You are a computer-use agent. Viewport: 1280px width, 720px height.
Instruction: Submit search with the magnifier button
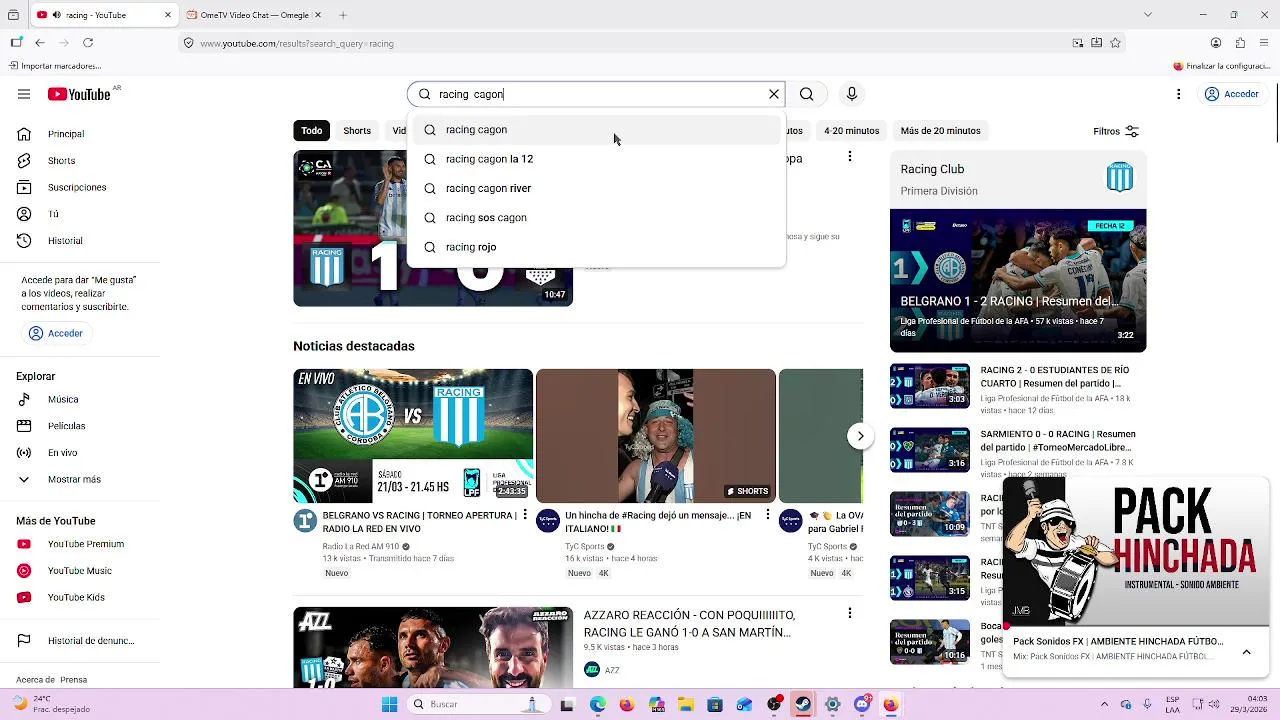[x=806, y=94]
